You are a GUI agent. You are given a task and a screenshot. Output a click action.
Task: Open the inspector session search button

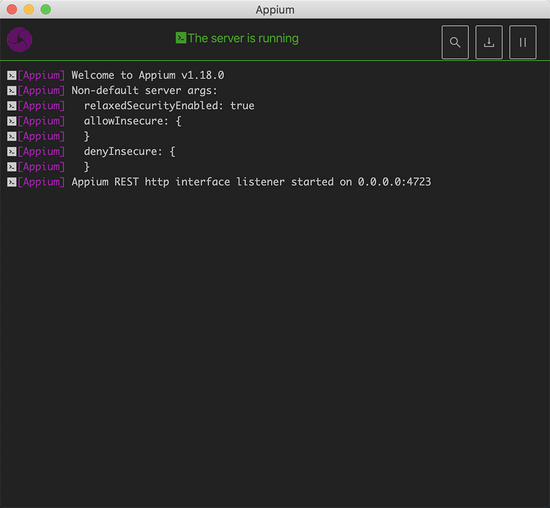click(455, 42)
